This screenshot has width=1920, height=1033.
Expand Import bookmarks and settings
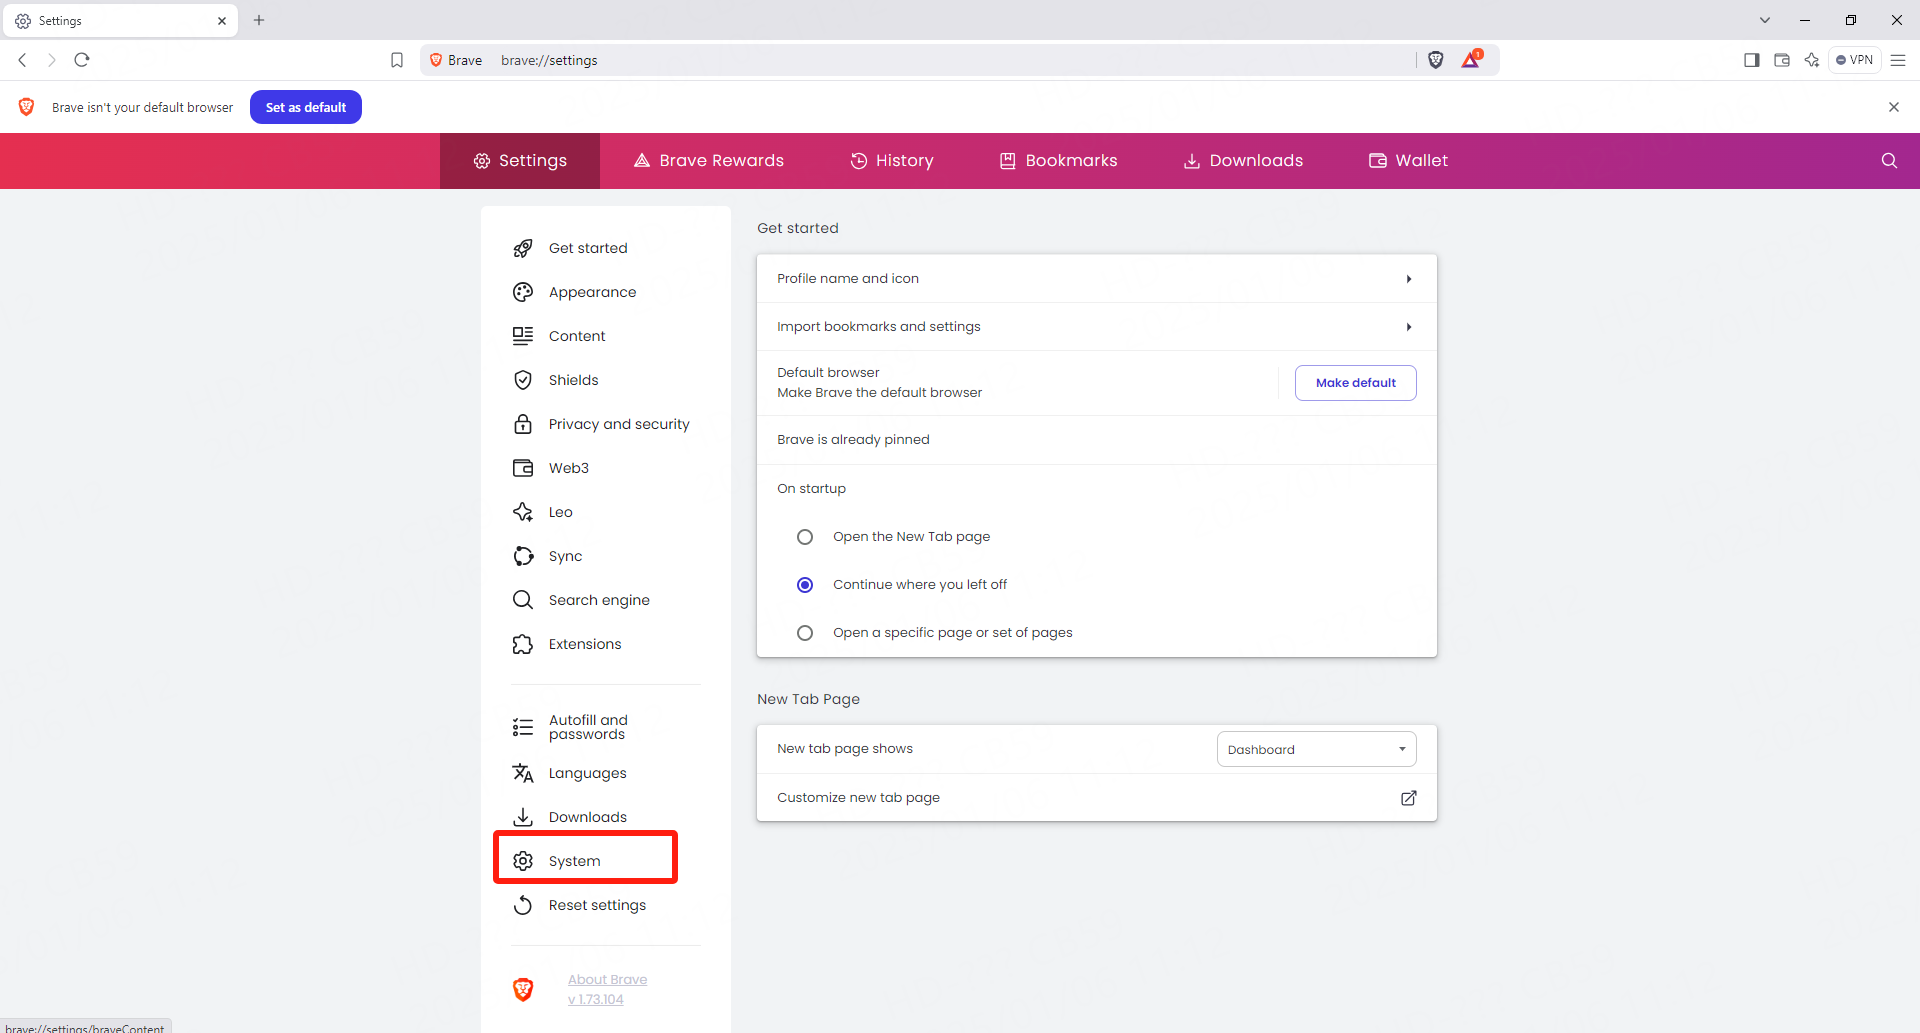[1096, 327]
